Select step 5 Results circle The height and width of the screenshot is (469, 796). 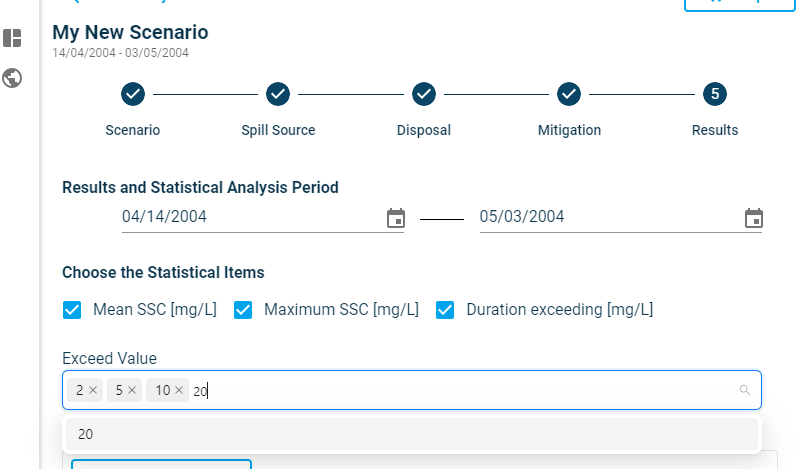click(715, 95)
